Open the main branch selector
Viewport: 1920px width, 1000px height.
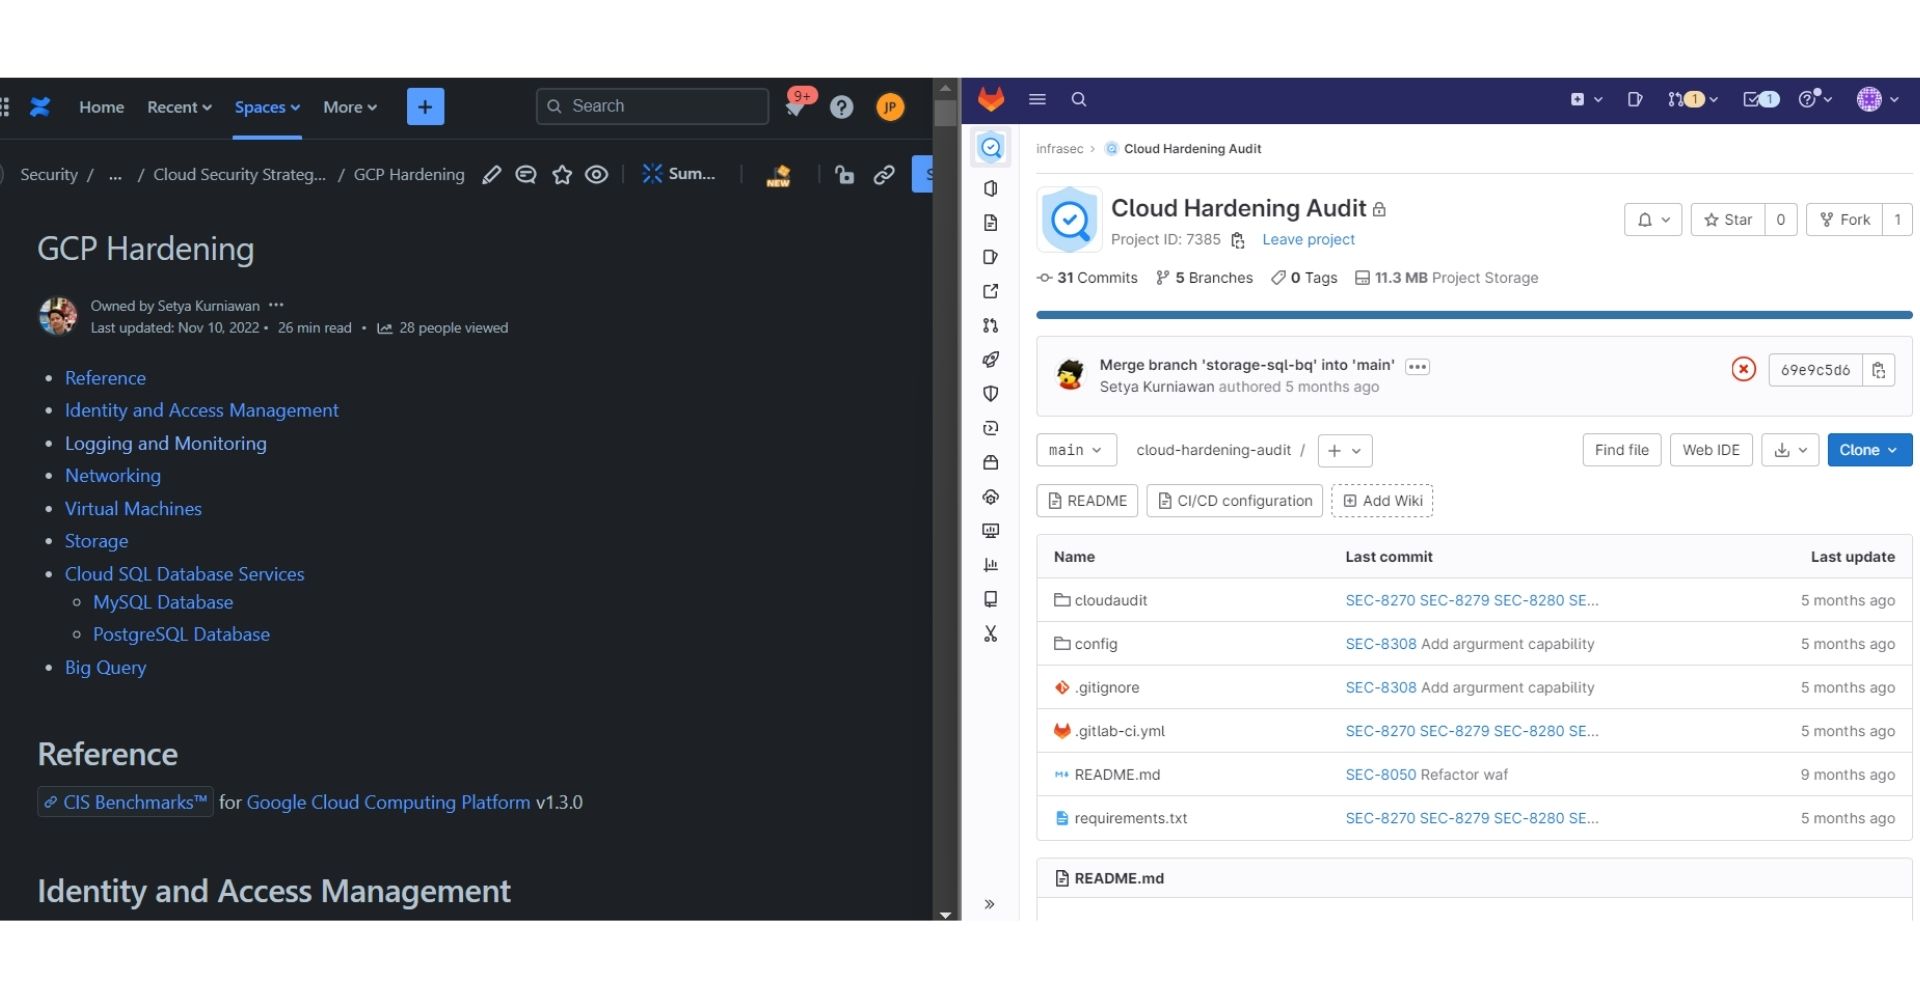(1076, 451)
